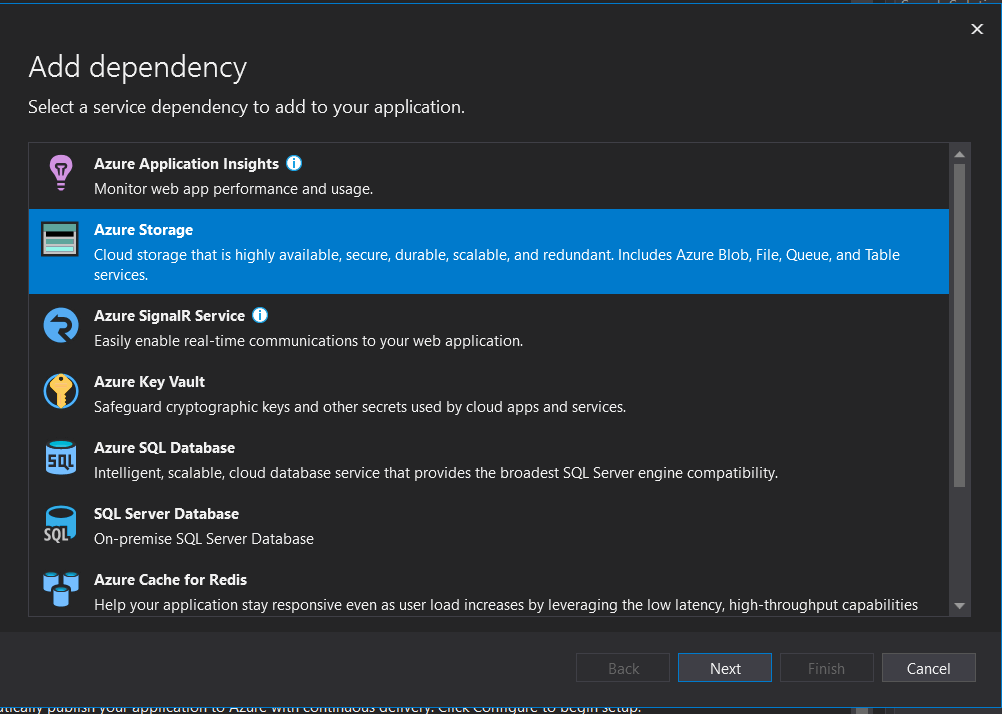
Task: Select the Azure Key Vault dependency
Action: (150, 382)
